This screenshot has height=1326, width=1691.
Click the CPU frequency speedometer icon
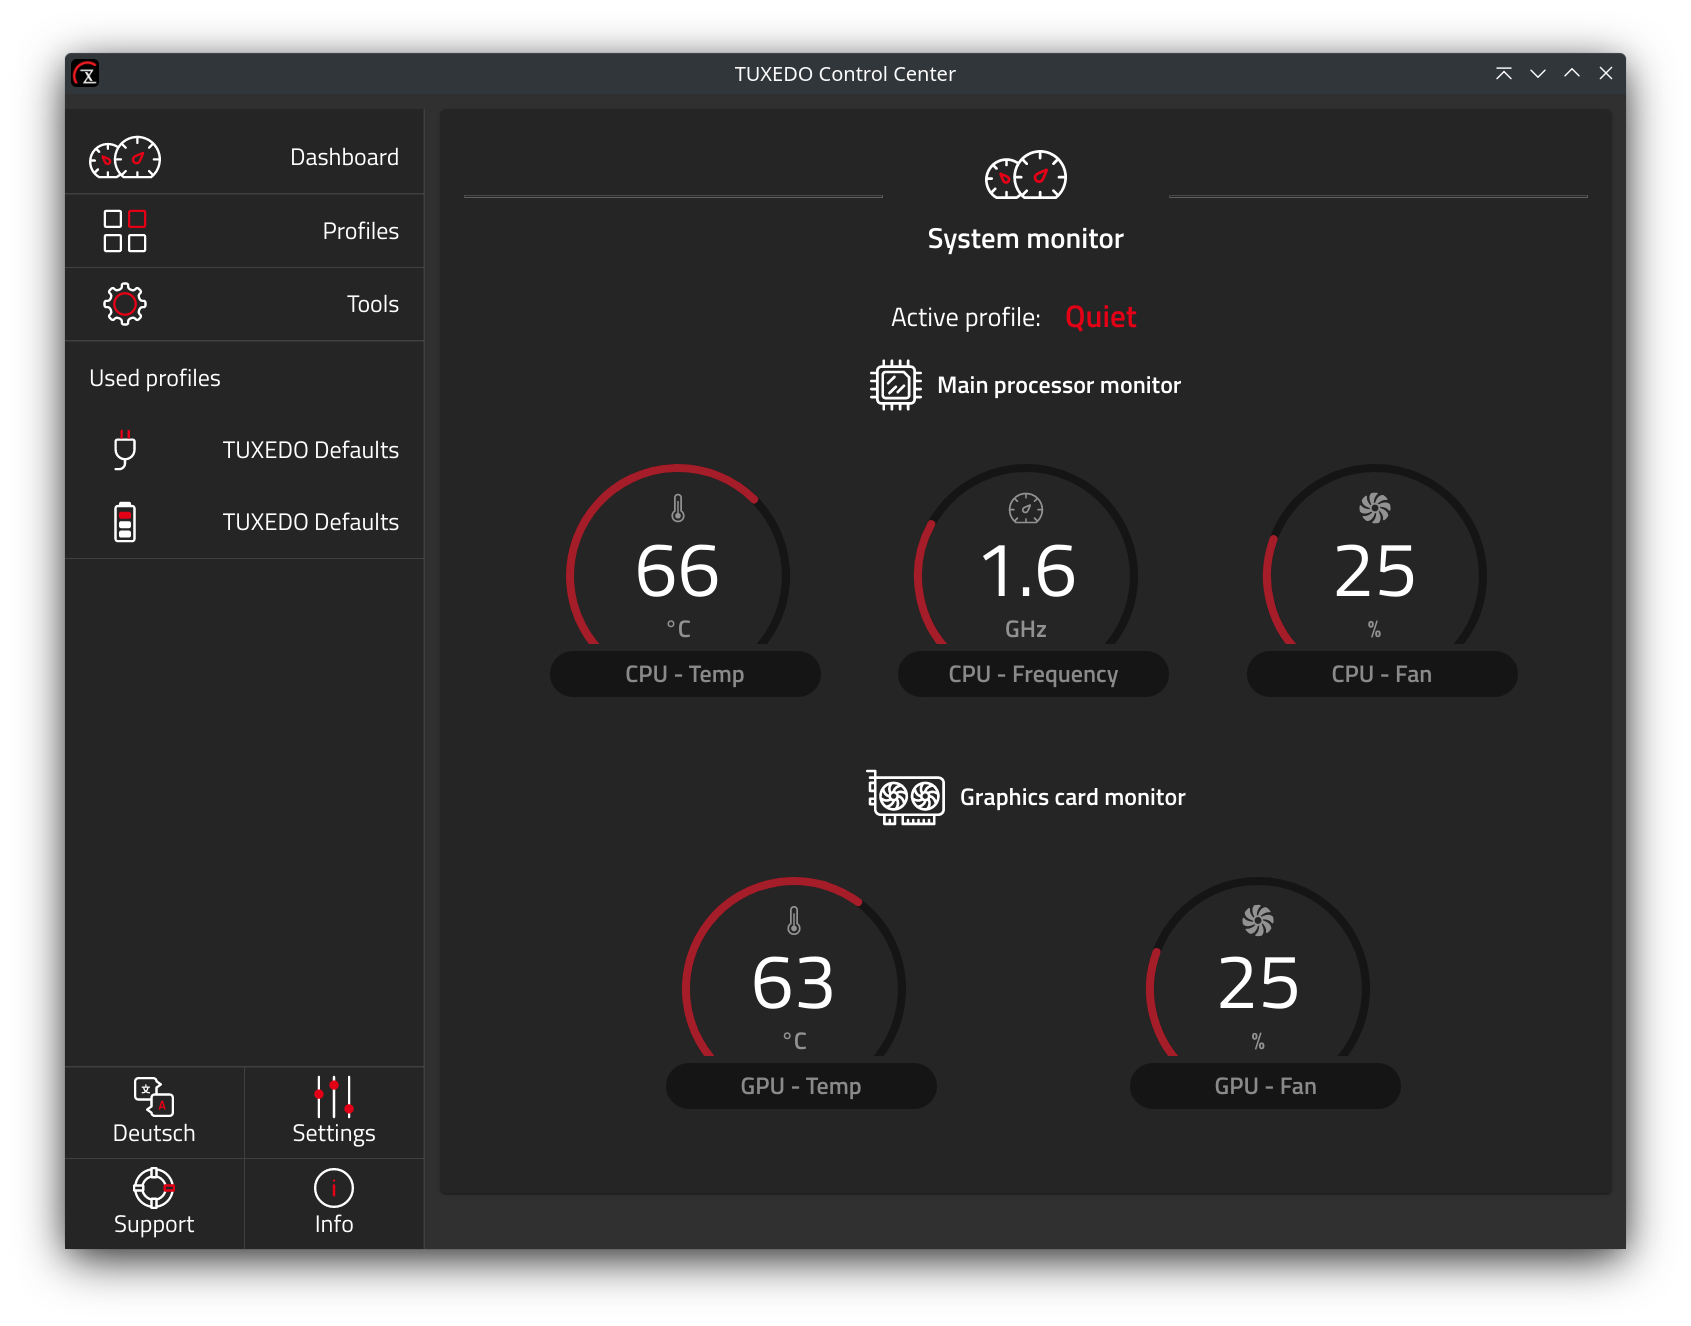(x=1026, y=508)
